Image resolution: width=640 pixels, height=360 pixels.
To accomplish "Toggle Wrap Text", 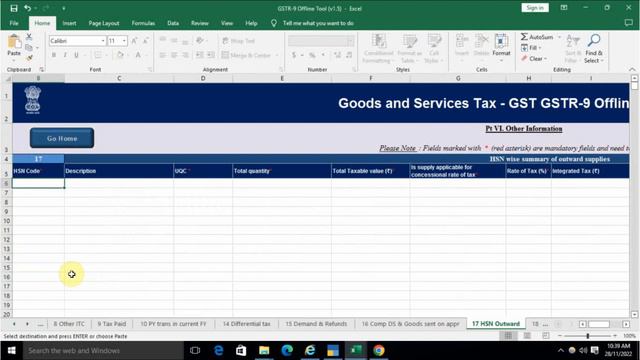I will pyautogui.click(x=239, y=41).
